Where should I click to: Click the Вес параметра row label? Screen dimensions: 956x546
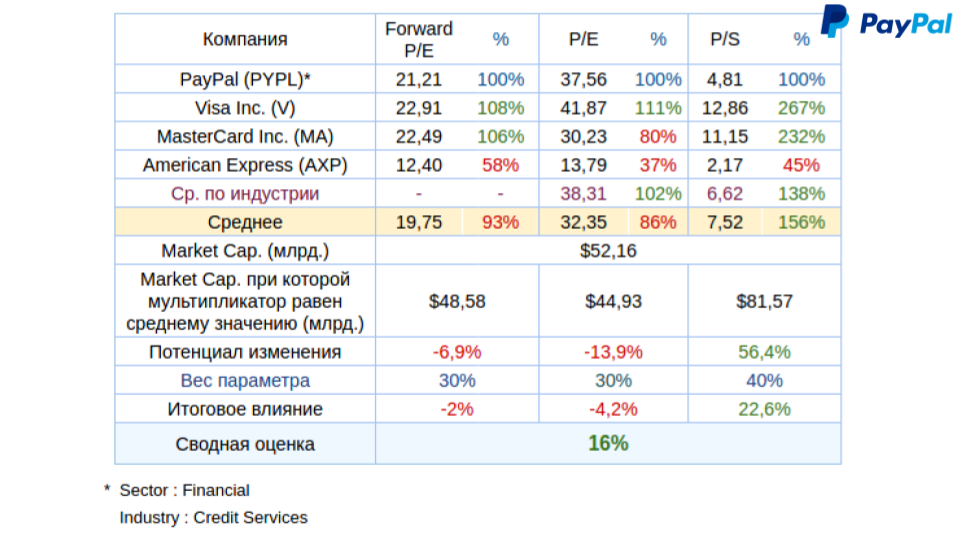pyautogui.click(x=245, y=380)
